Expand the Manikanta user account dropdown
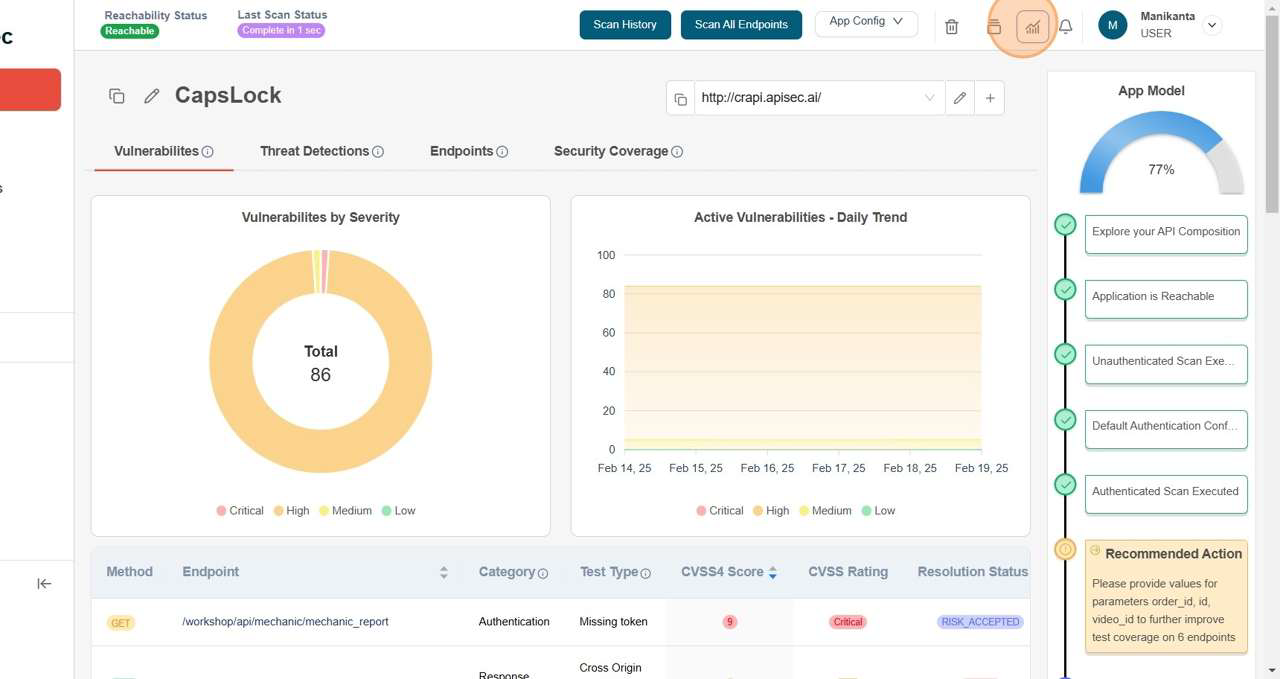The image size is (1280, 679). click(x=1211, y=24)
